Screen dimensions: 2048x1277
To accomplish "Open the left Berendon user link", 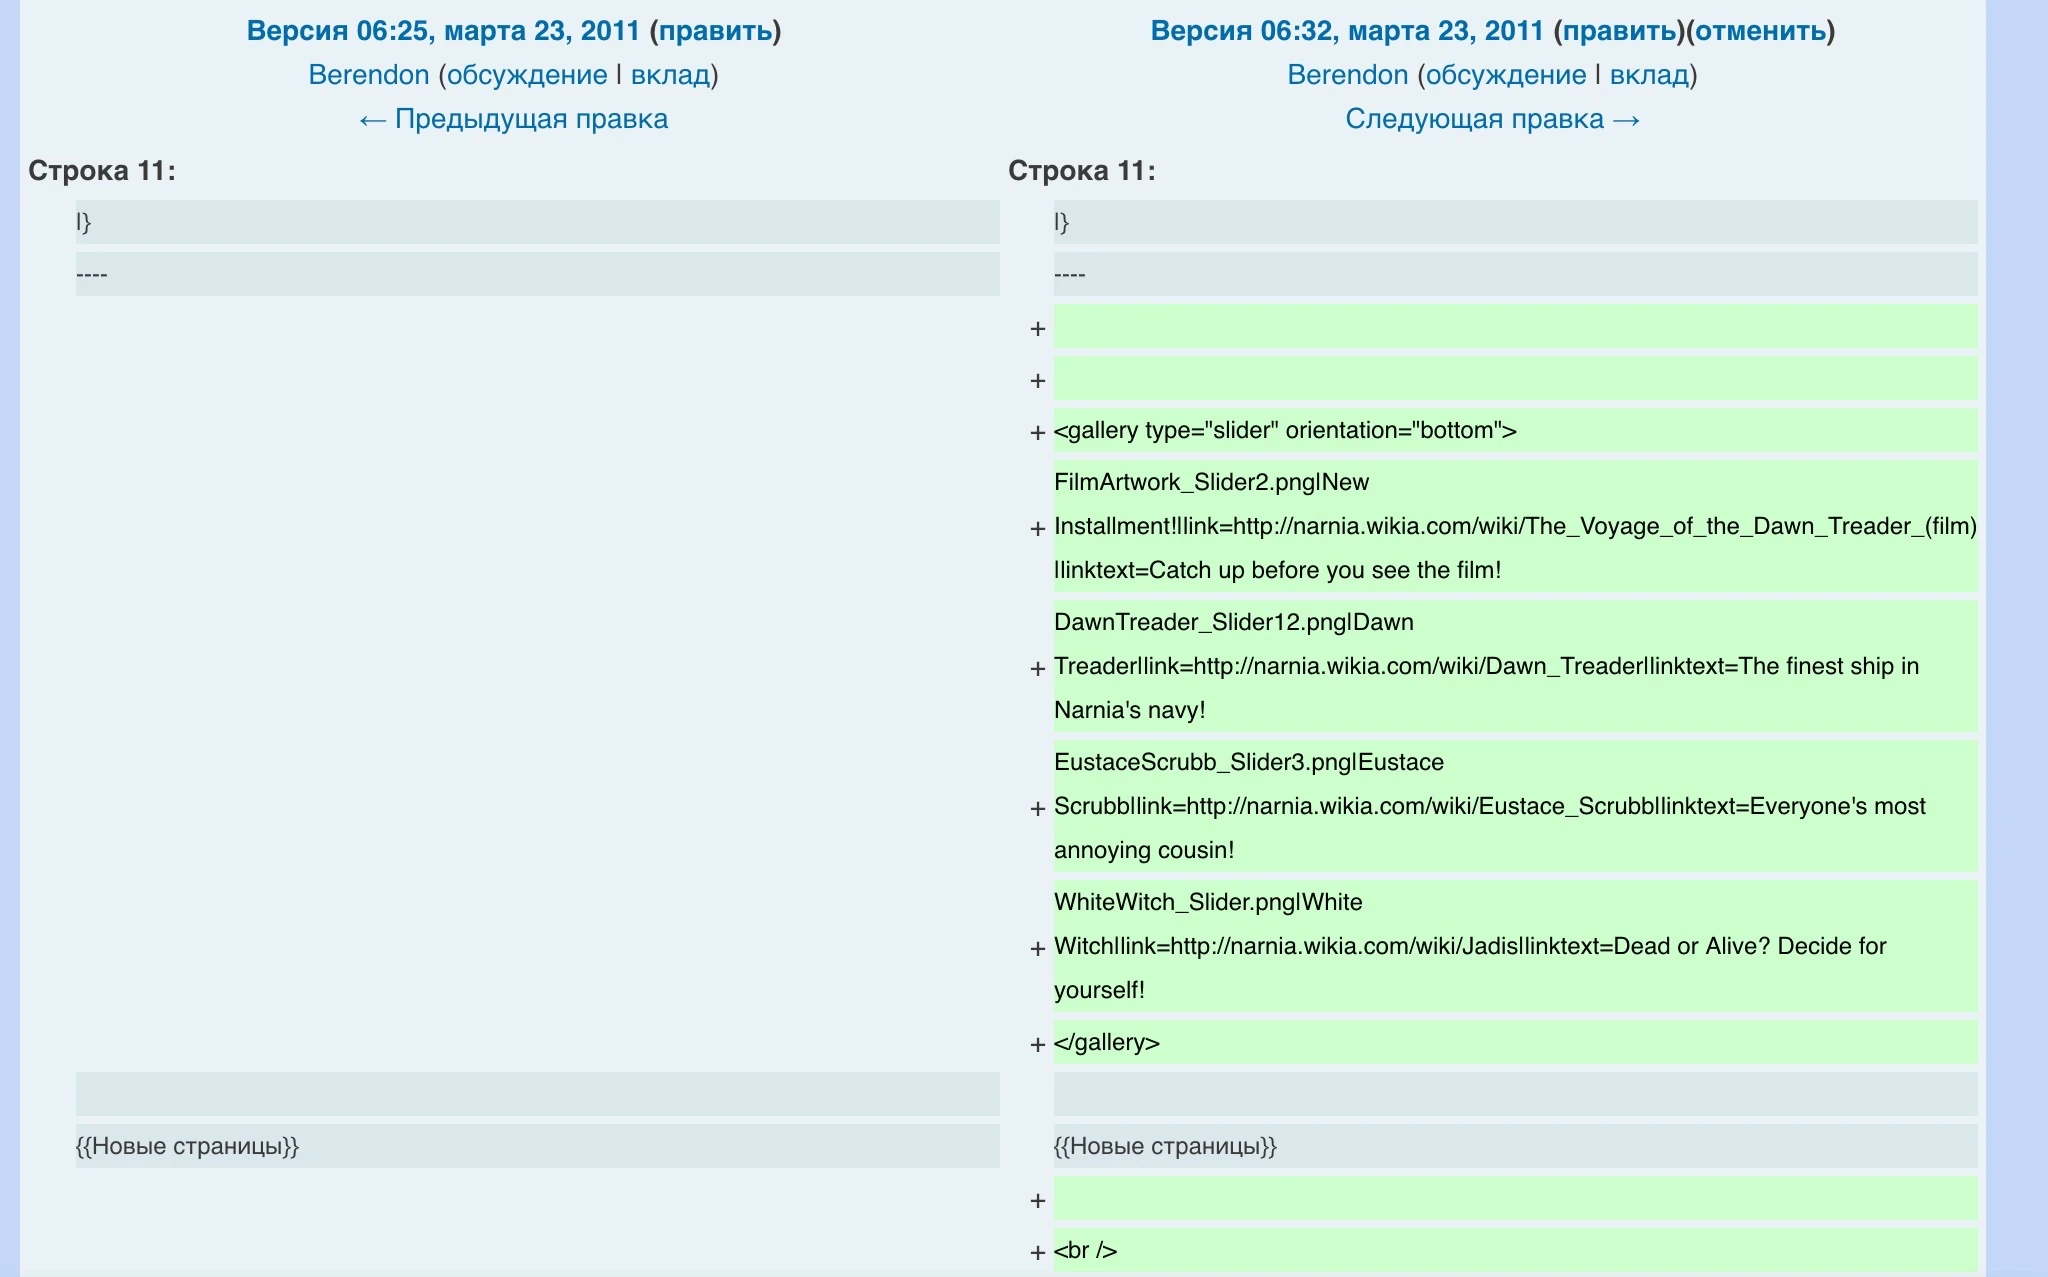I will (368, 75).
